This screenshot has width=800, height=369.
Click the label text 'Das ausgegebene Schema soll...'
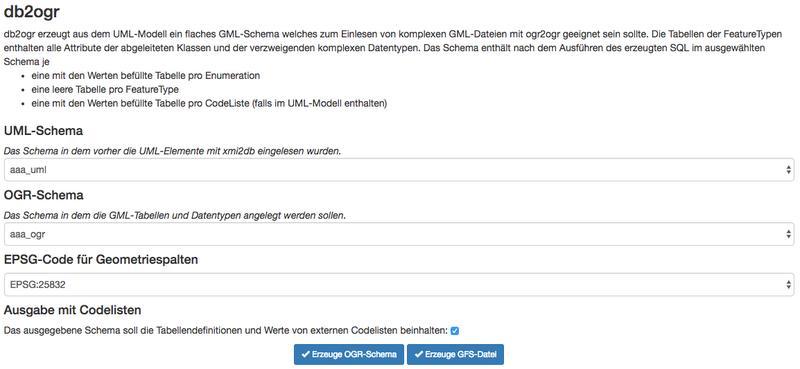click(226, 331)
